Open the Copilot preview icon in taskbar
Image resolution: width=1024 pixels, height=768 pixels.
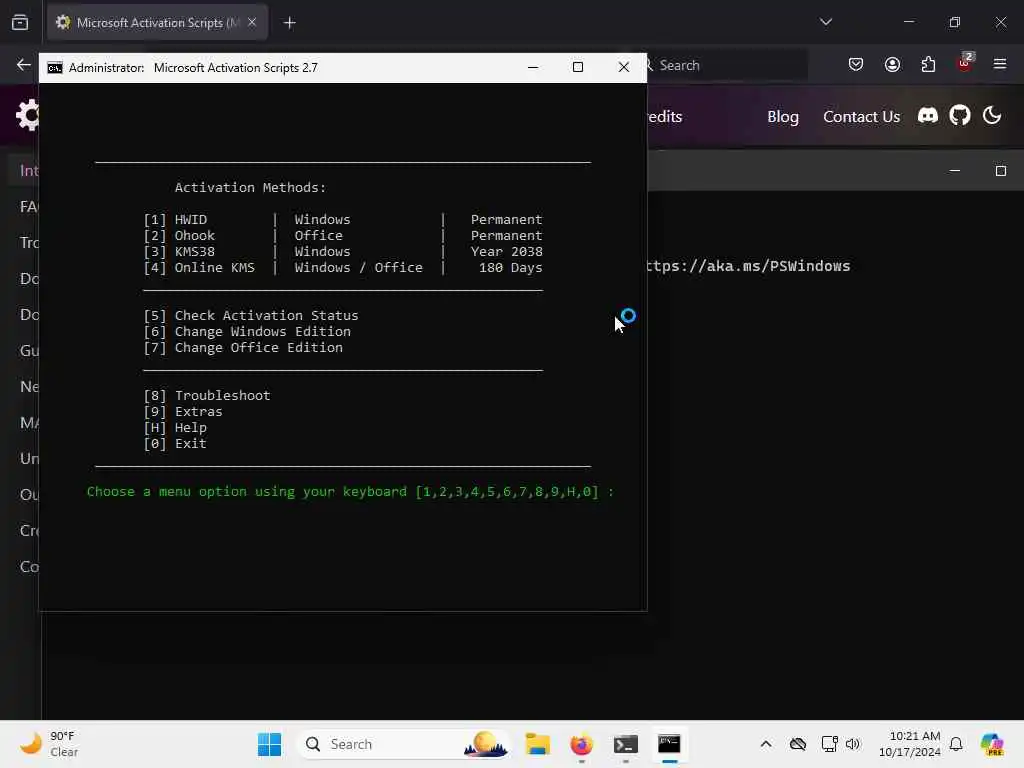click(x=991, y=744)
